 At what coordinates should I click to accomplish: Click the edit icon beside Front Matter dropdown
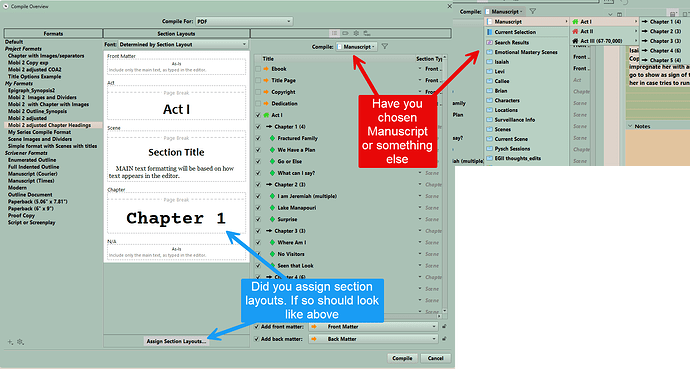click(444, 327)
